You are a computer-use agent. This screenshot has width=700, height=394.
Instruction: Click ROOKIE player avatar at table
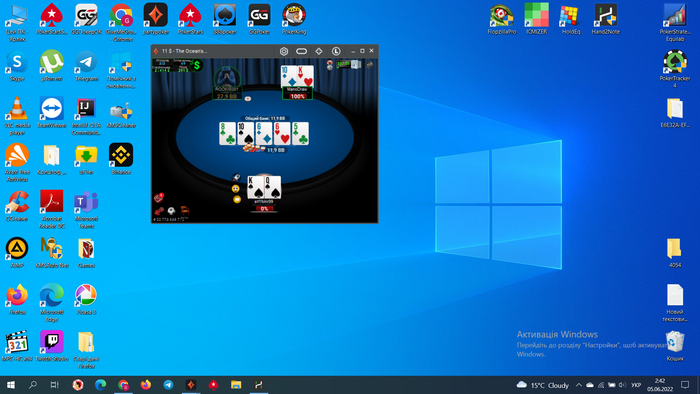(227, 77)
